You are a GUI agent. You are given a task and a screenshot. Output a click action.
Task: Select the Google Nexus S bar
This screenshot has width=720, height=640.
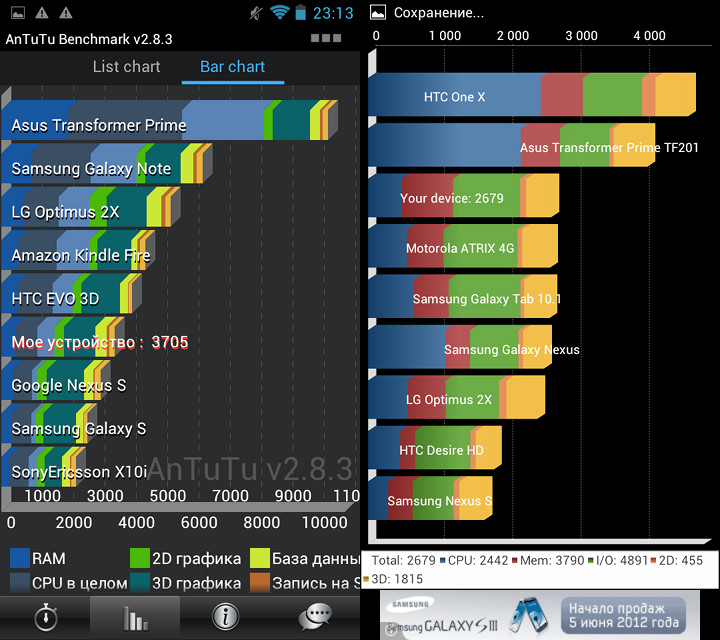point(56,381)
